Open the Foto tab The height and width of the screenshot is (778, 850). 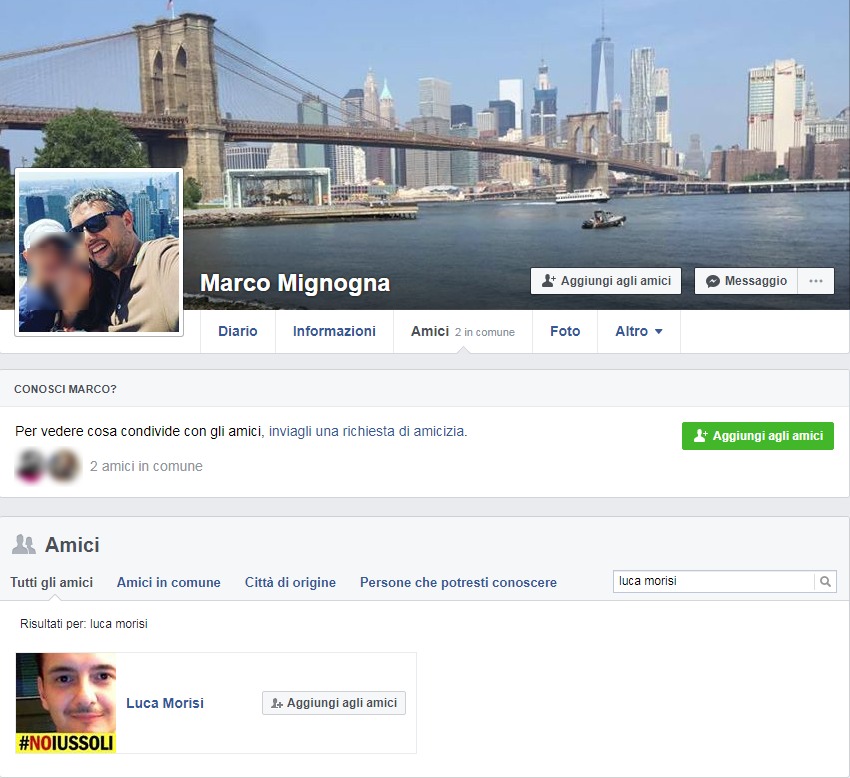coord(565,331)
